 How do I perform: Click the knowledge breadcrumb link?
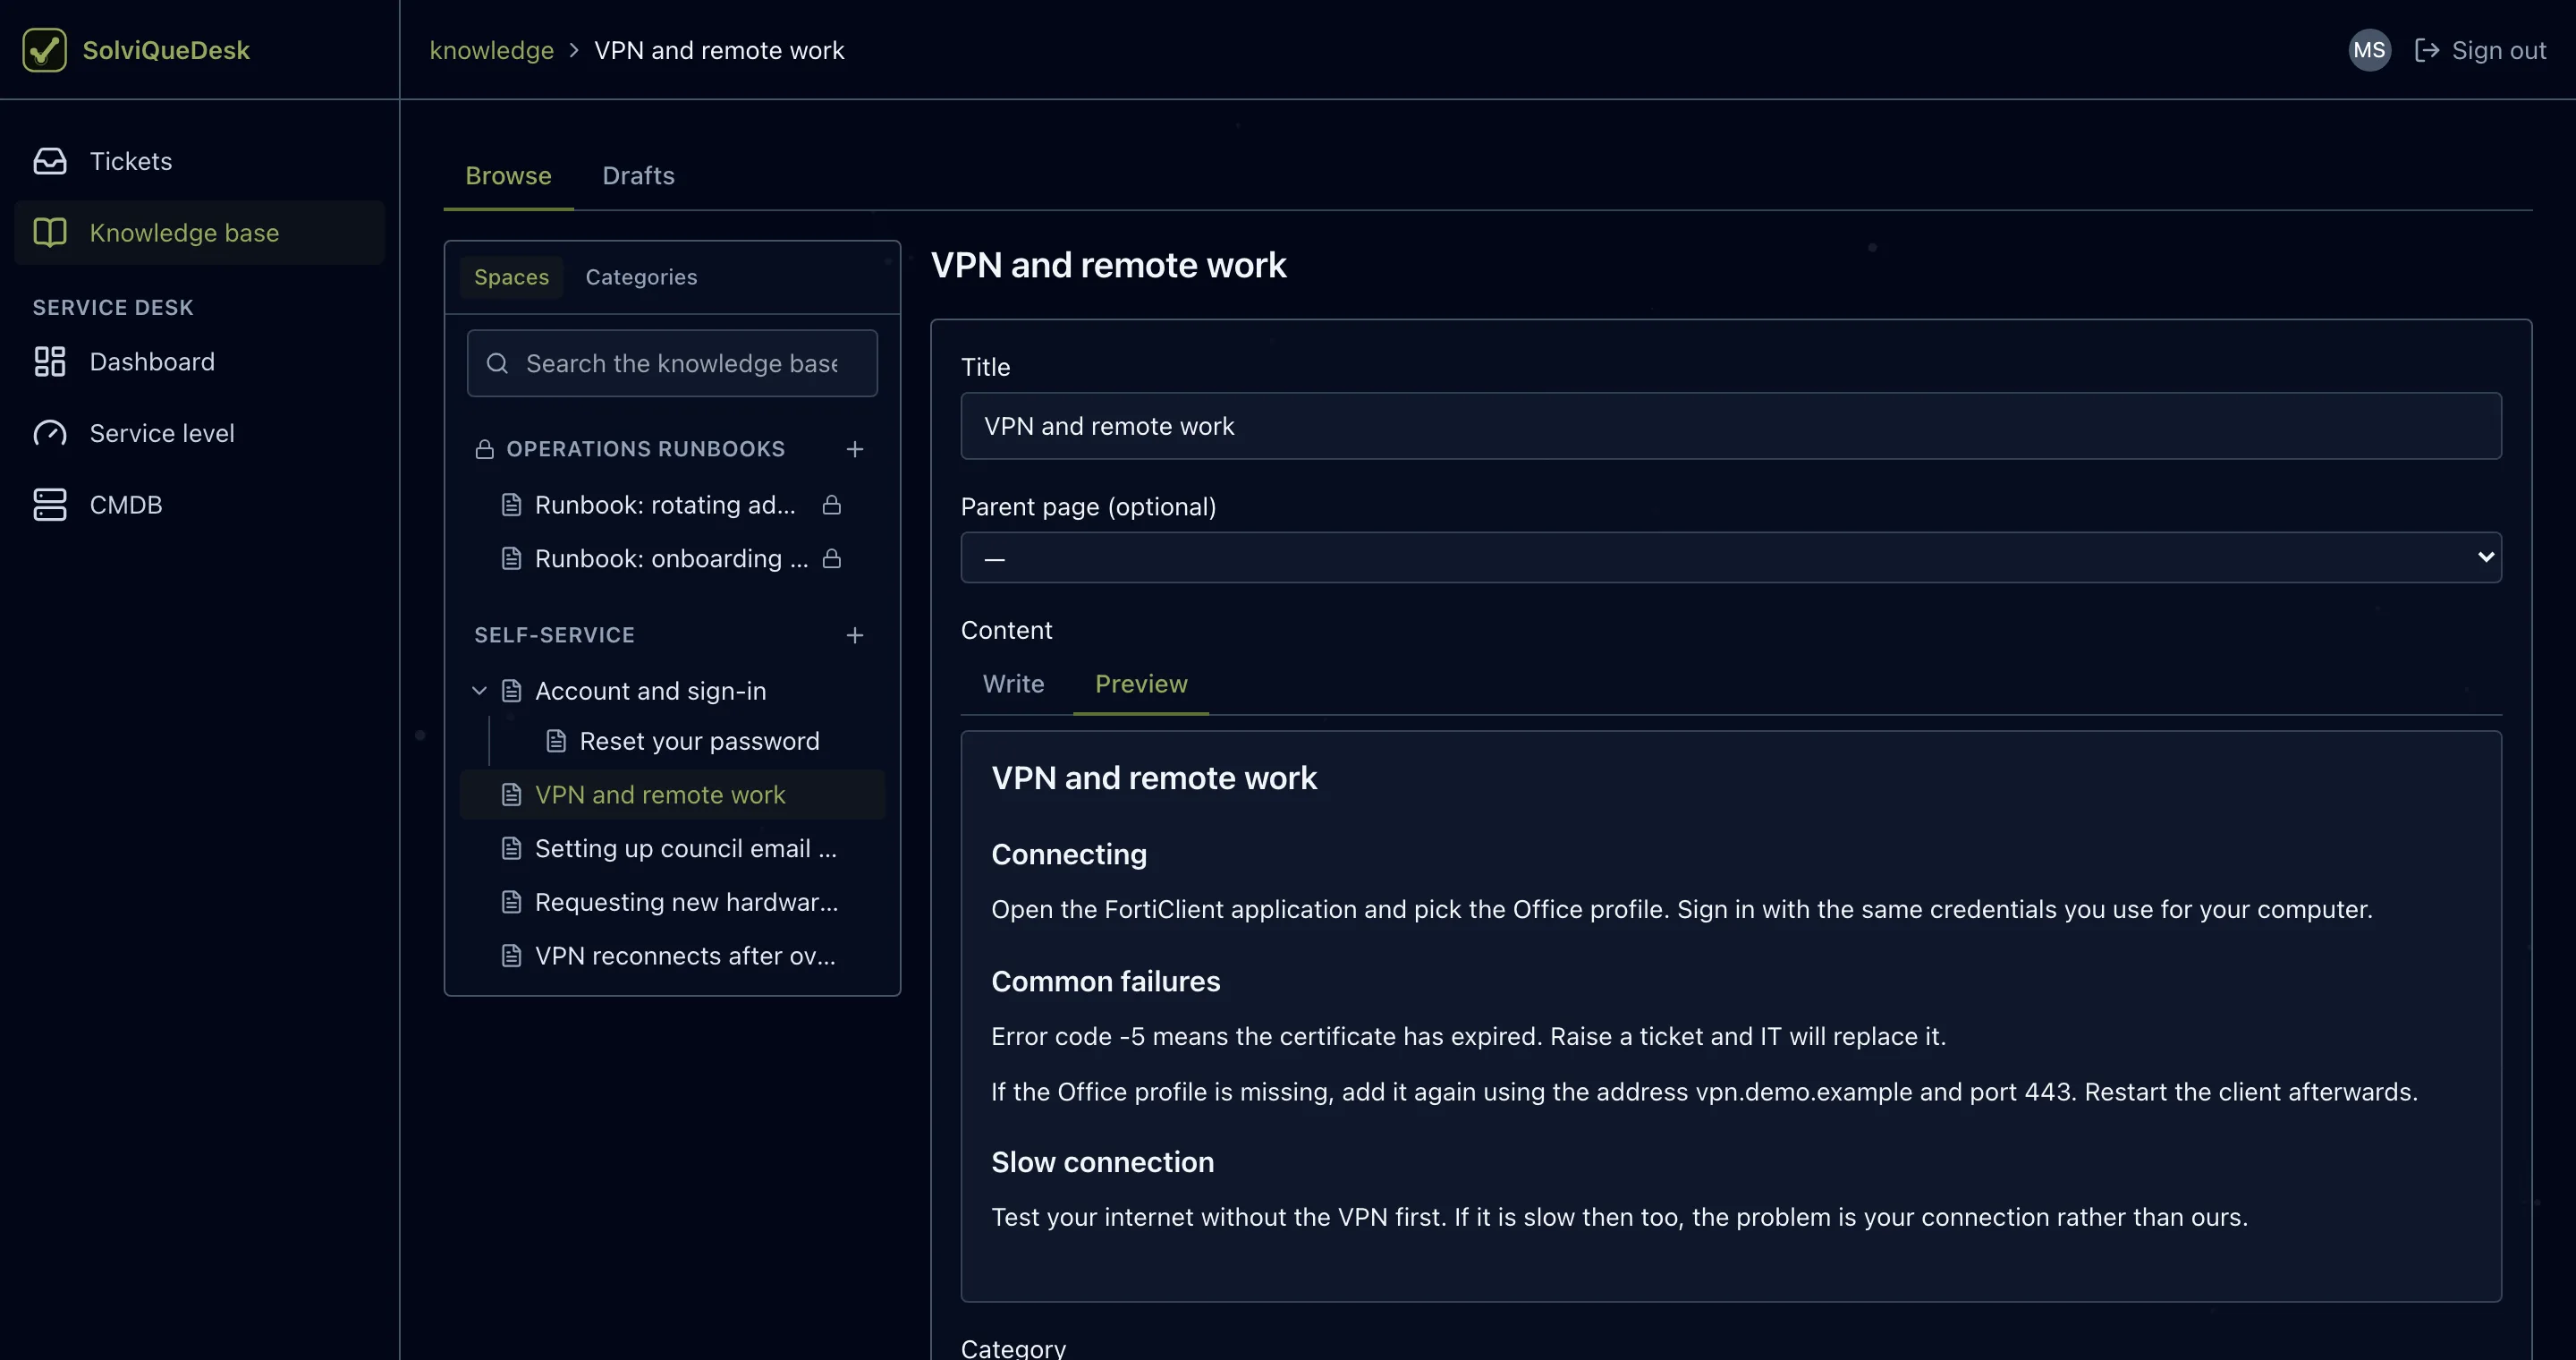491,50
